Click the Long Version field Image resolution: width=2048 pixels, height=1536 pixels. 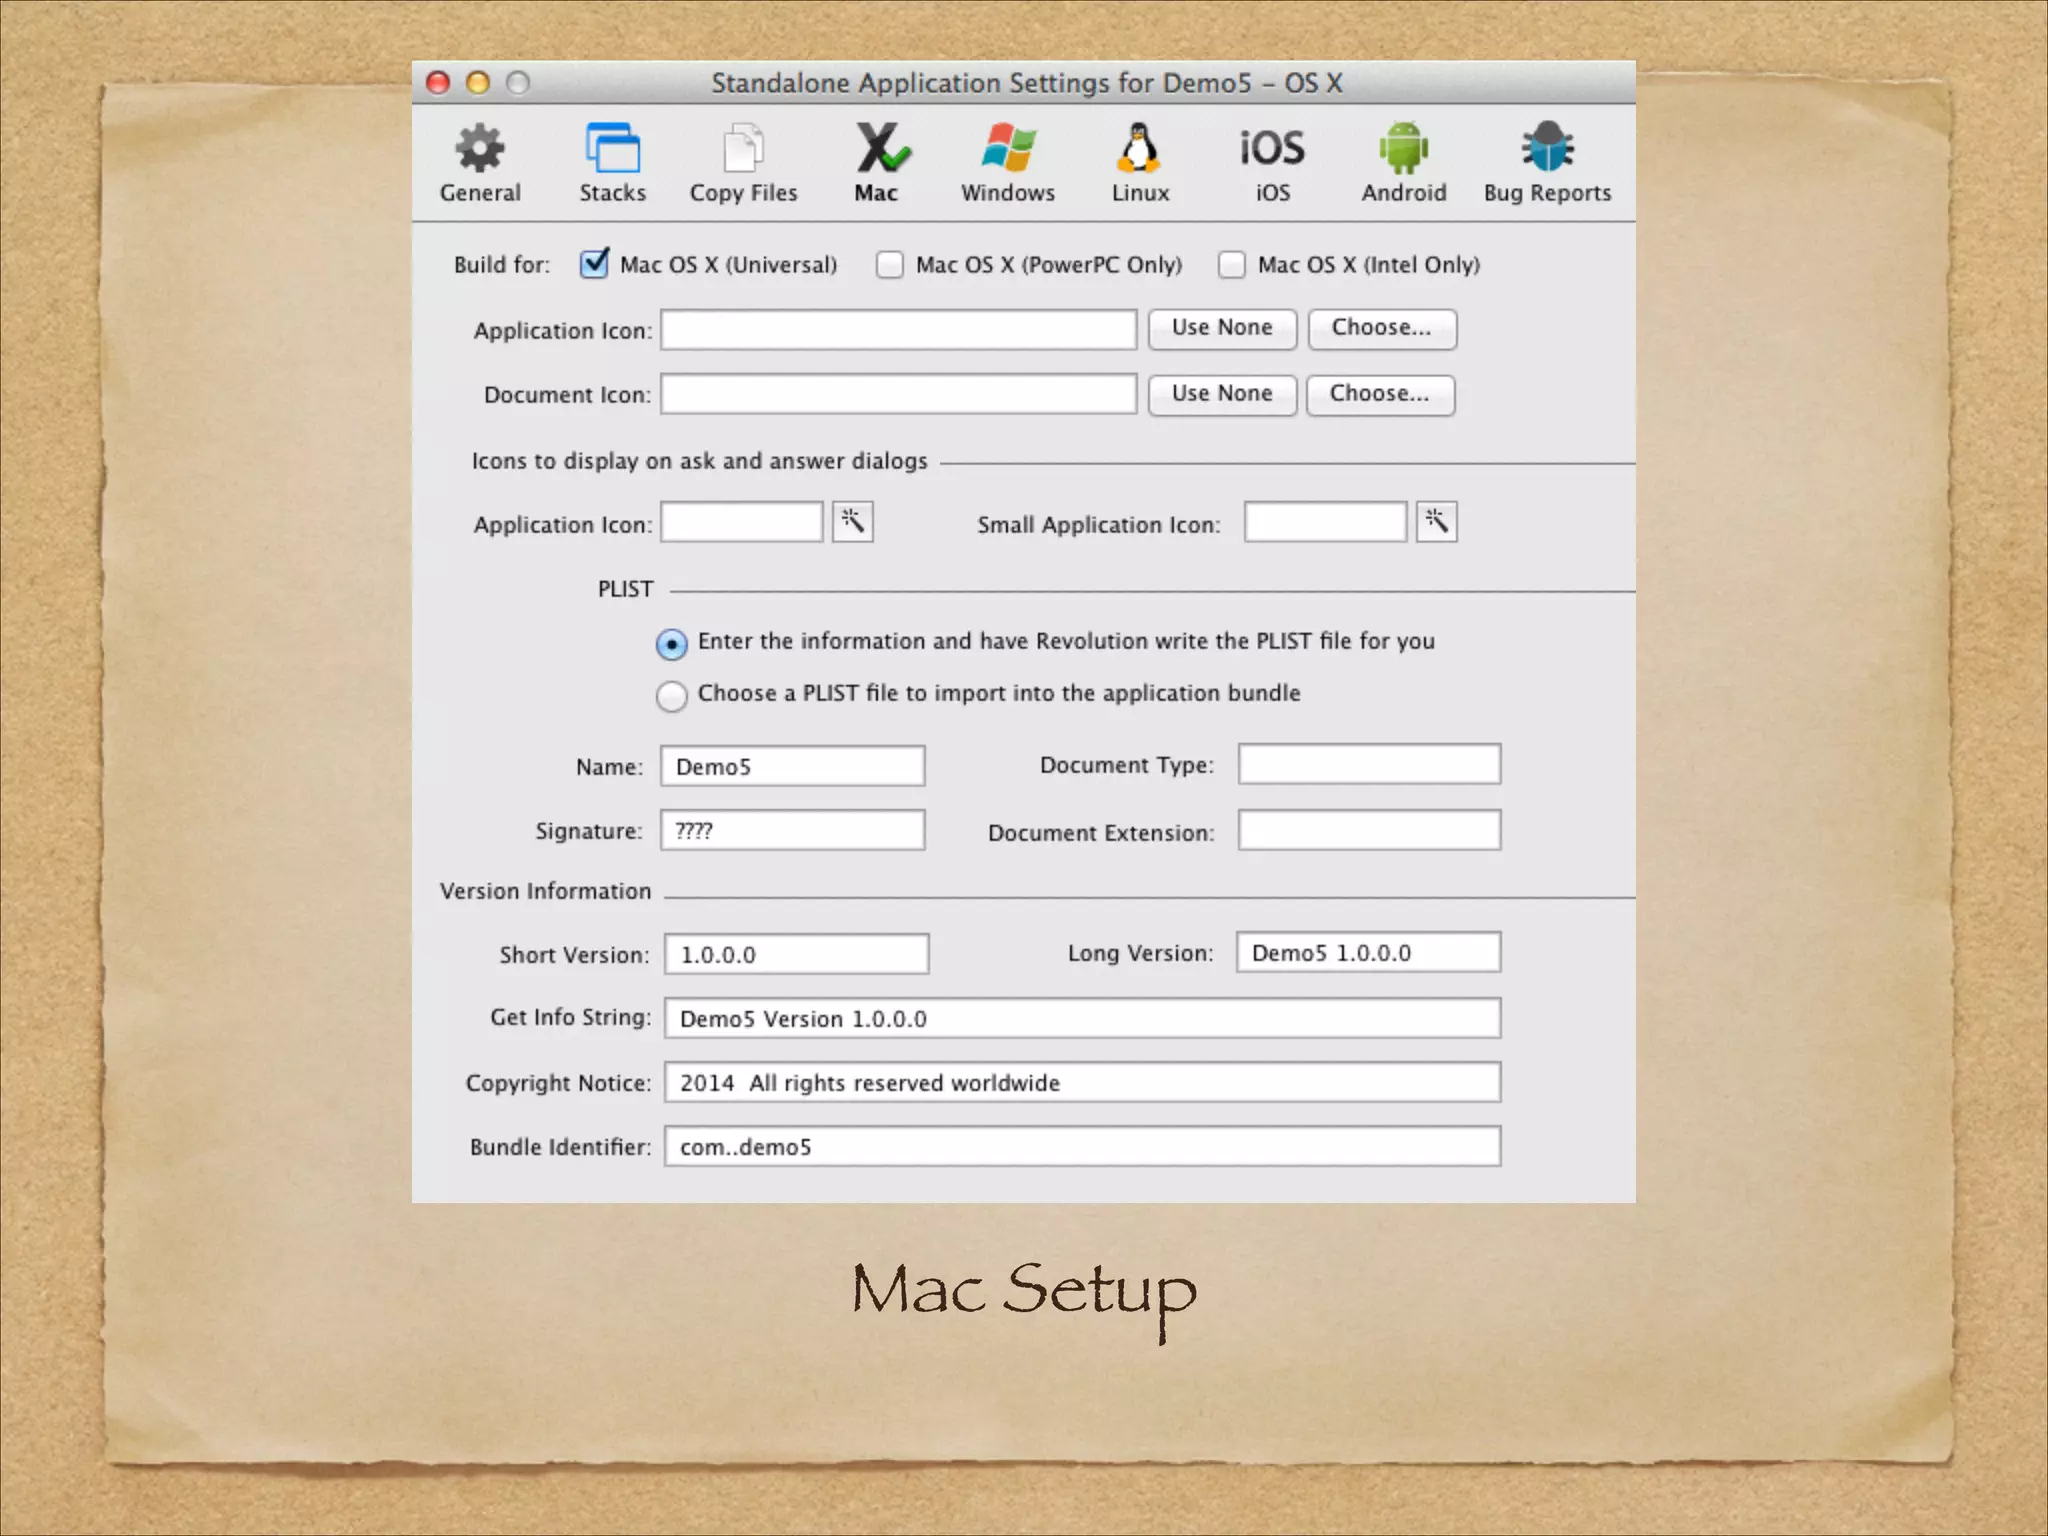click(x=1368, y=952)
